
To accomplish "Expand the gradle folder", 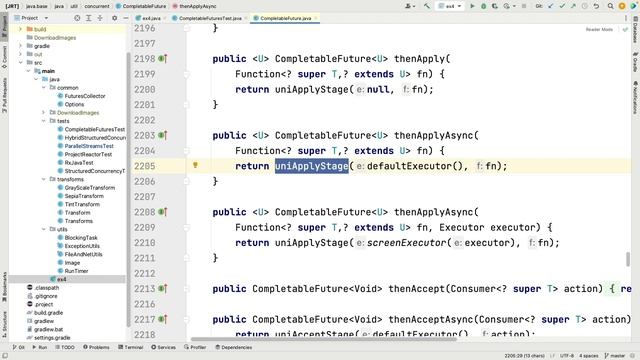I will pos(20,46).
